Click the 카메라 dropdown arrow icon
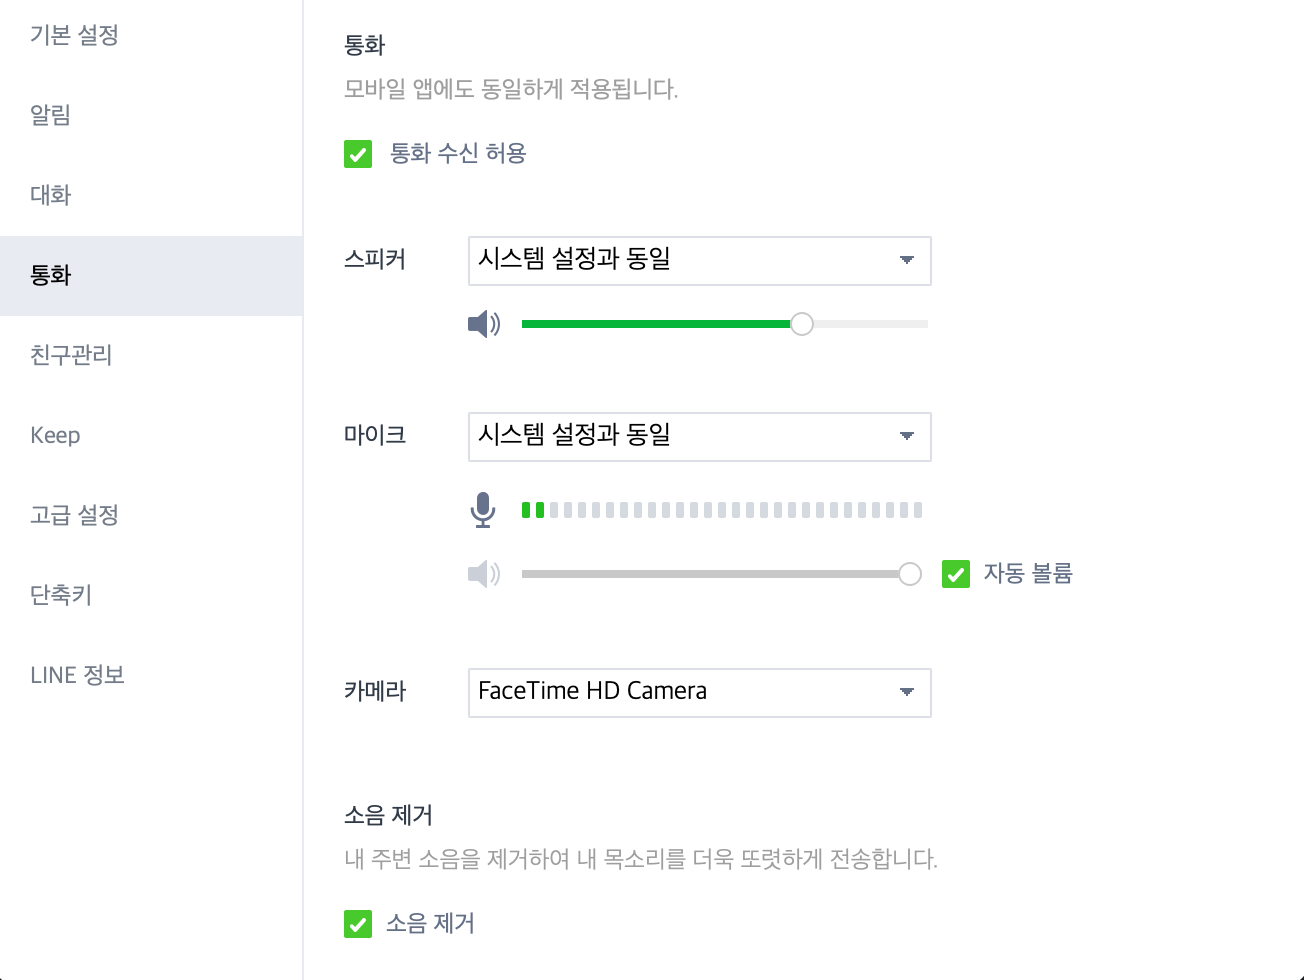1304x980 pixels. point(907,692)
